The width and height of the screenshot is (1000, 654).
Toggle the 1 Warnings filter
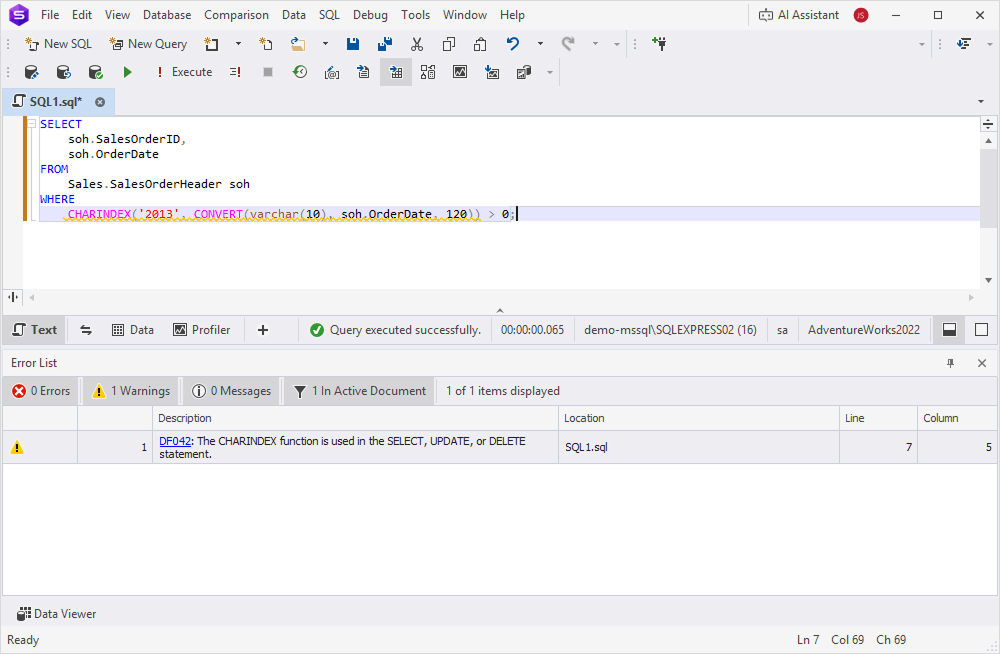coord(128,391)
